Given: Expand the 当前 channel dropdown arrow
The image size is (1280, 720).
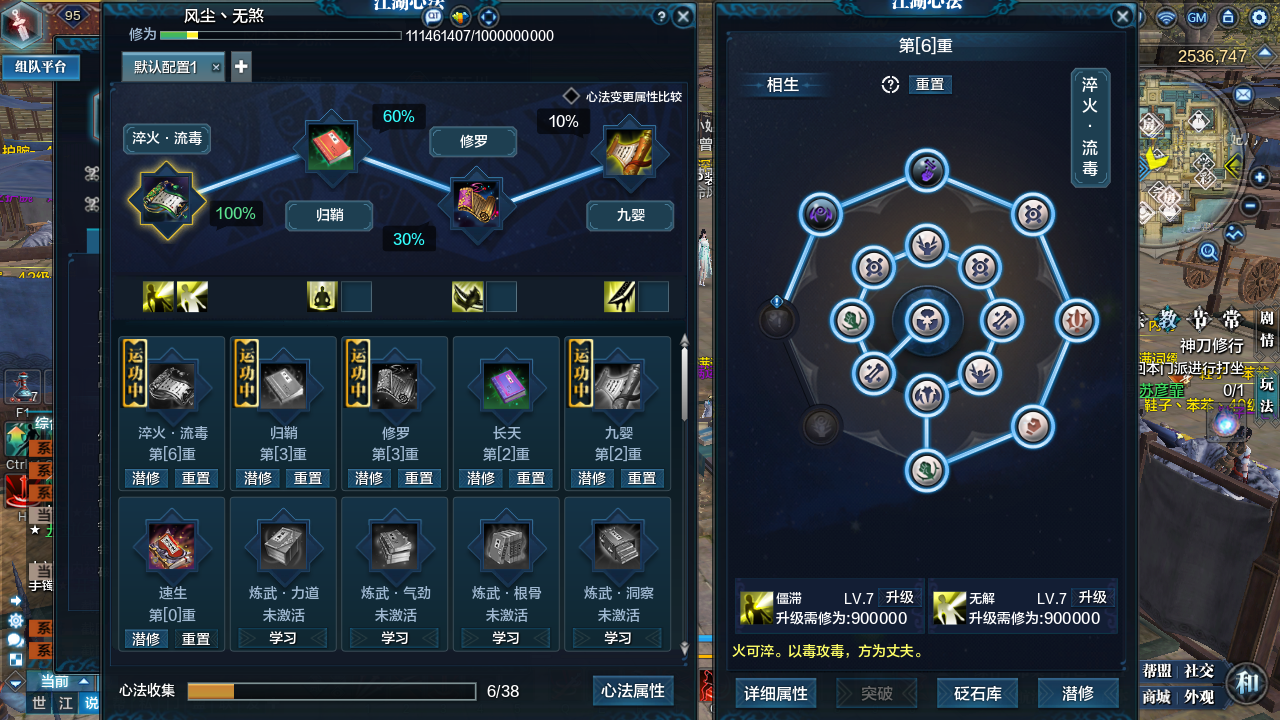Looking at the screenshot, I should (85, 681).
